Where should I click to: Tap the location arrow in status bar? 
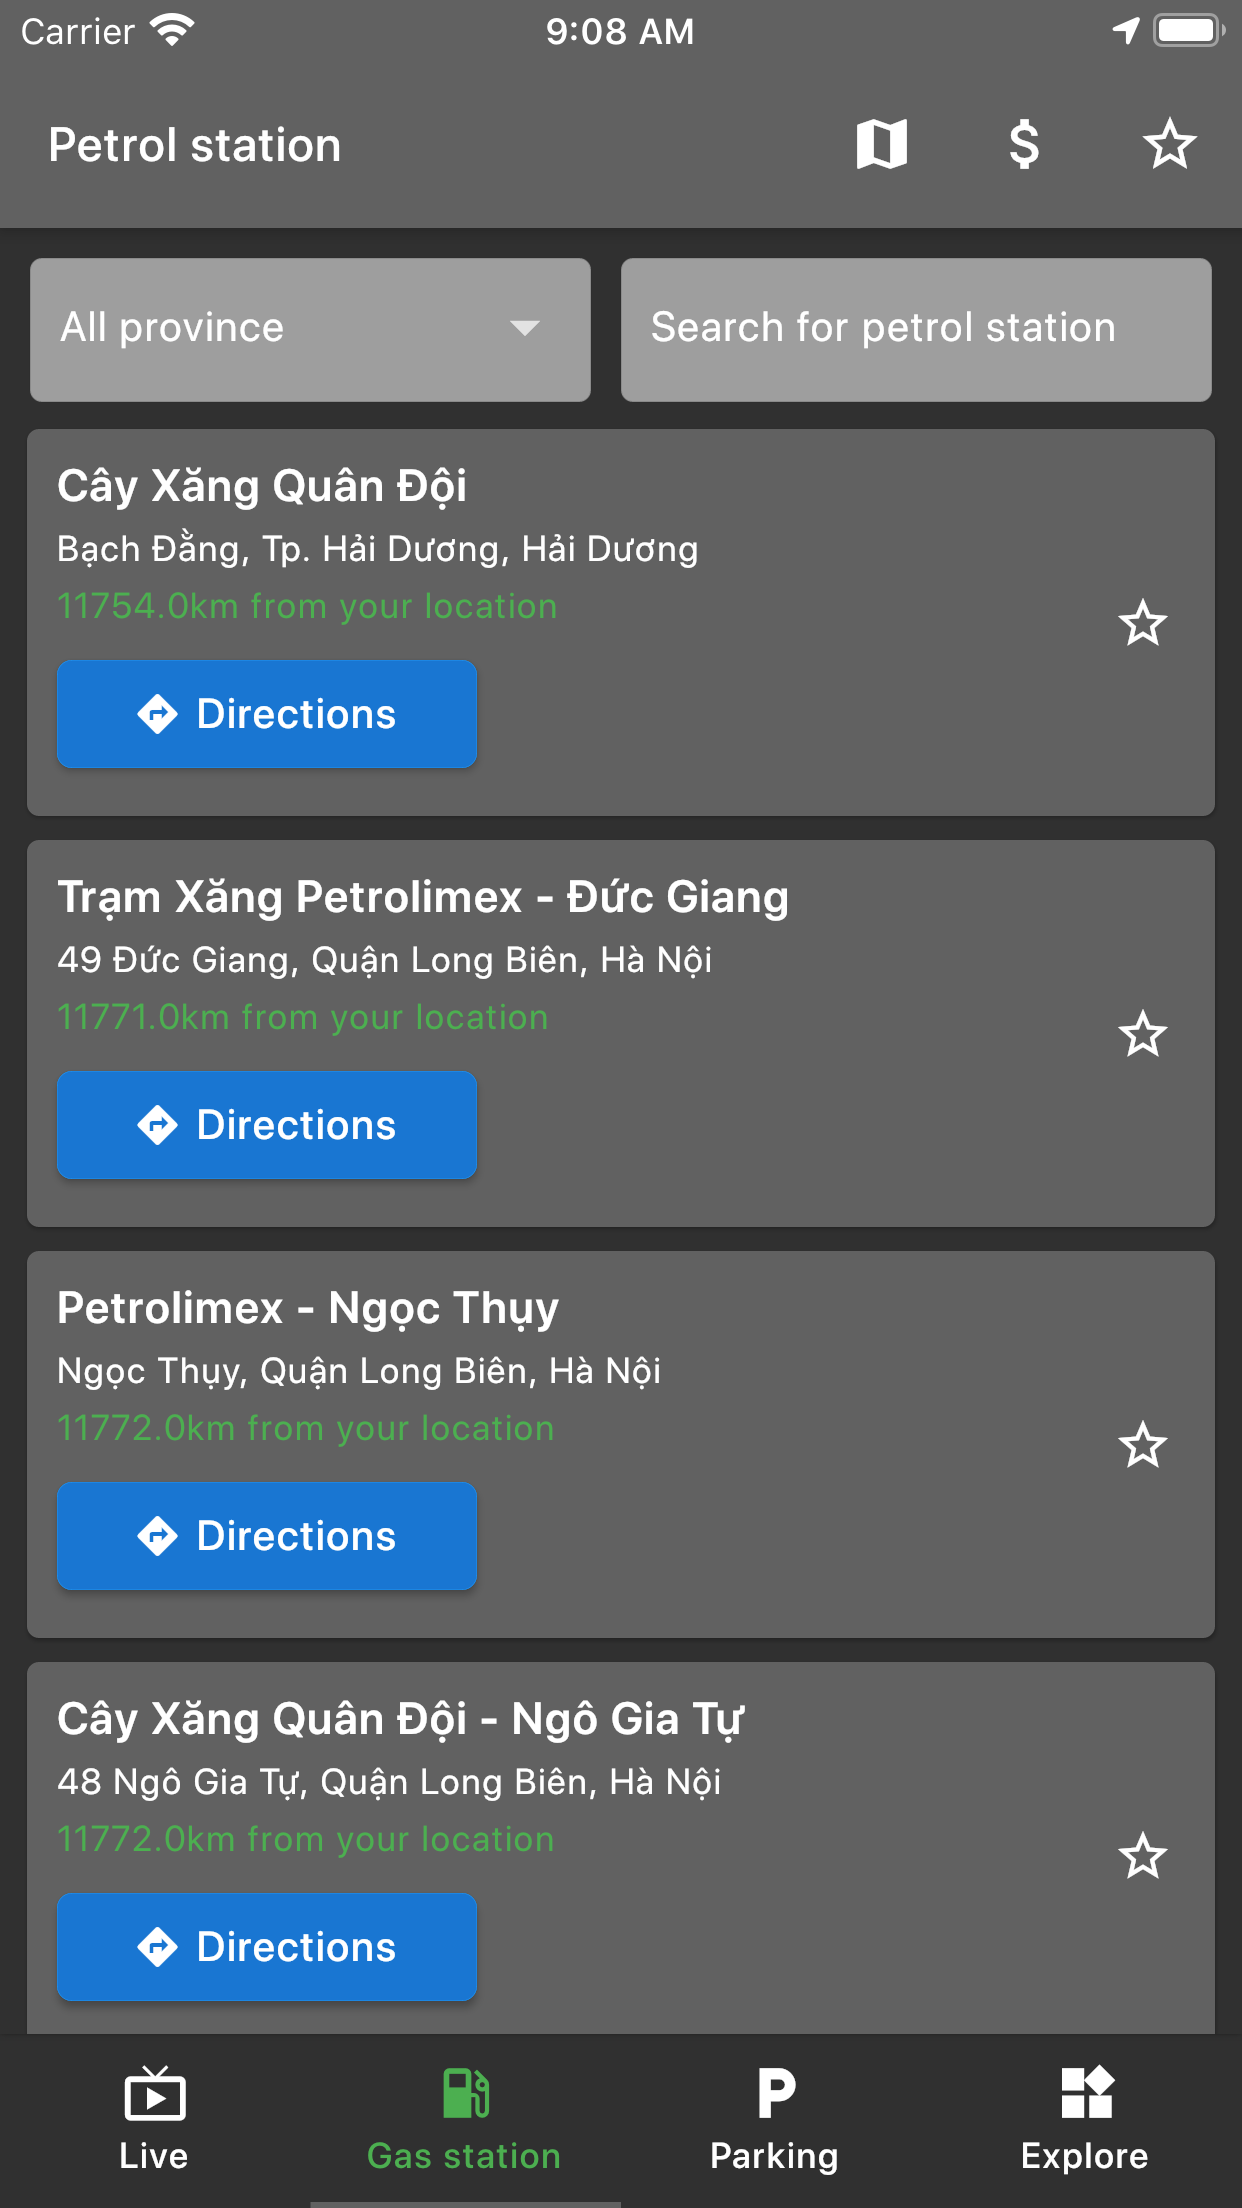point(1126,31)
